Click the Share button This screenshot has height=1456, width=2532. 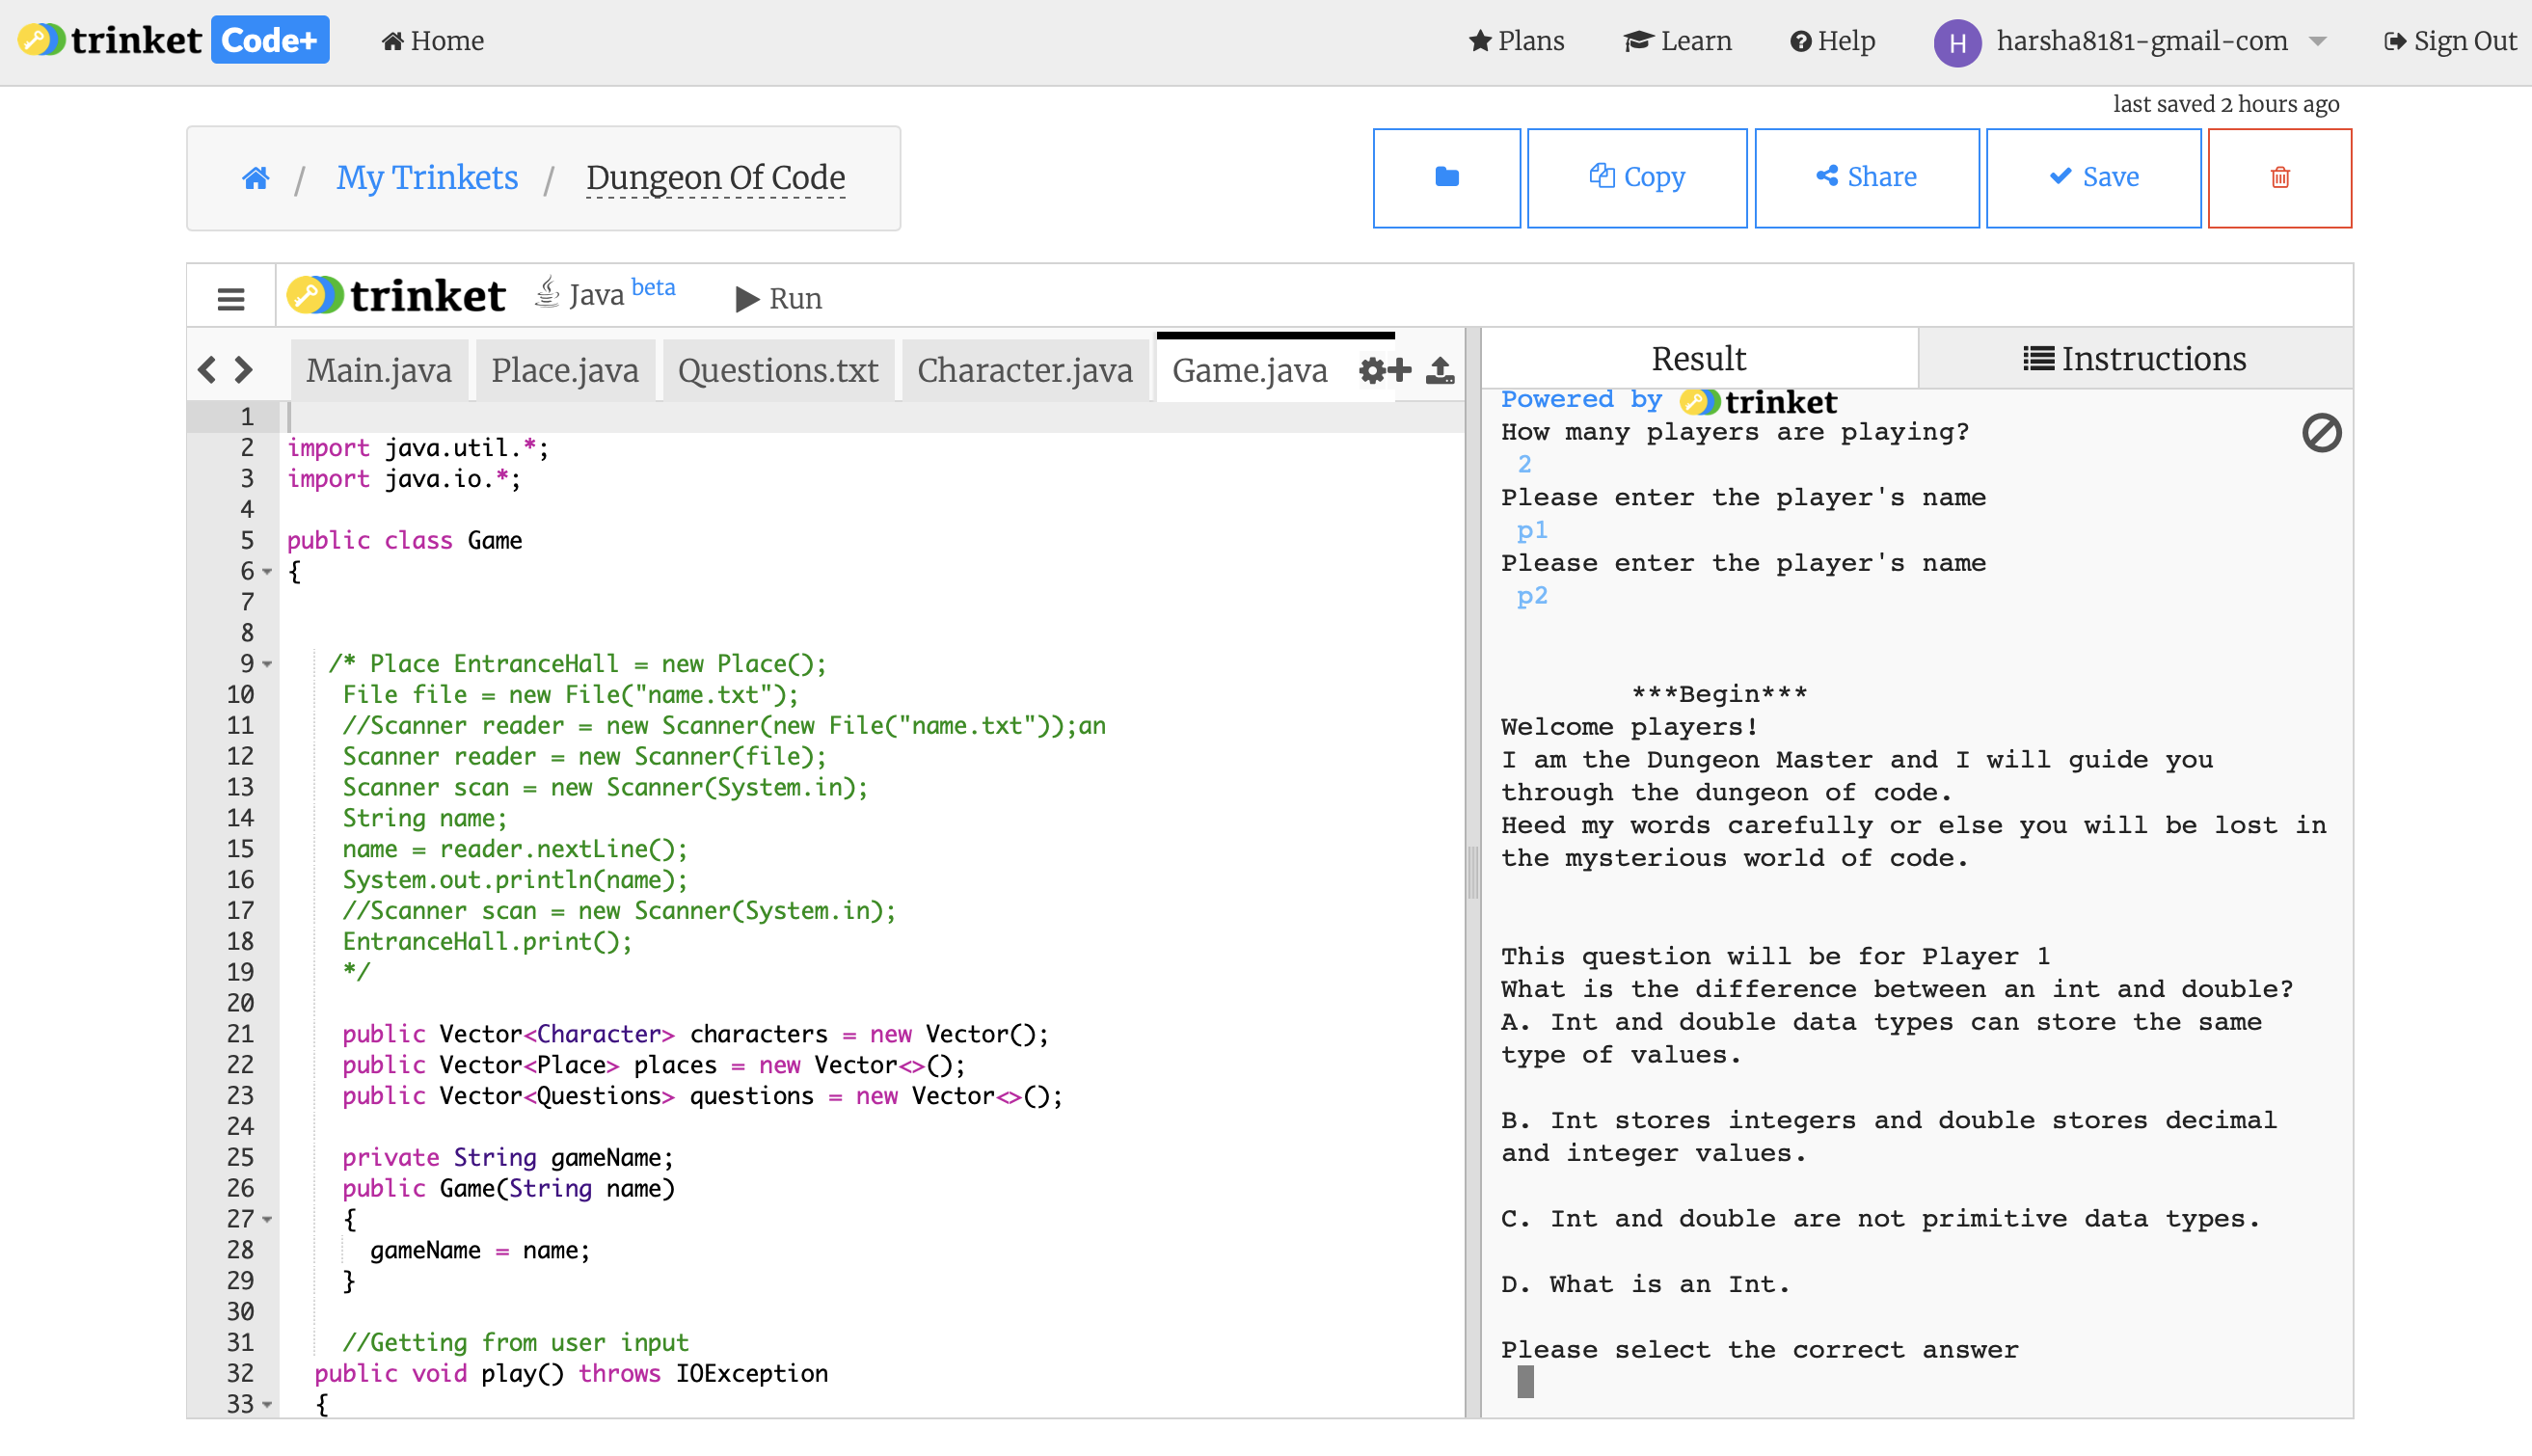tap(1866, 178)
